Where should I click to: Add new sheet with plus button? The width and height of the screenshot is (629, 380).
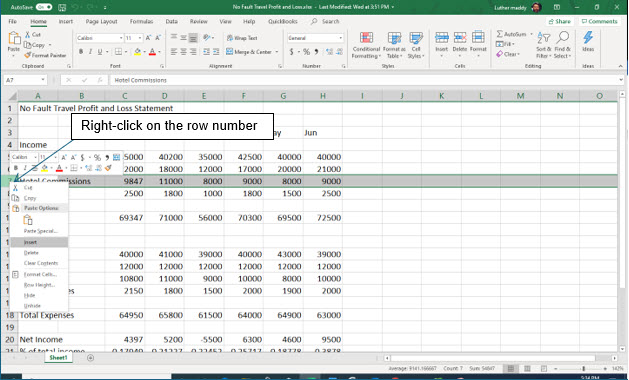point(91,358)
